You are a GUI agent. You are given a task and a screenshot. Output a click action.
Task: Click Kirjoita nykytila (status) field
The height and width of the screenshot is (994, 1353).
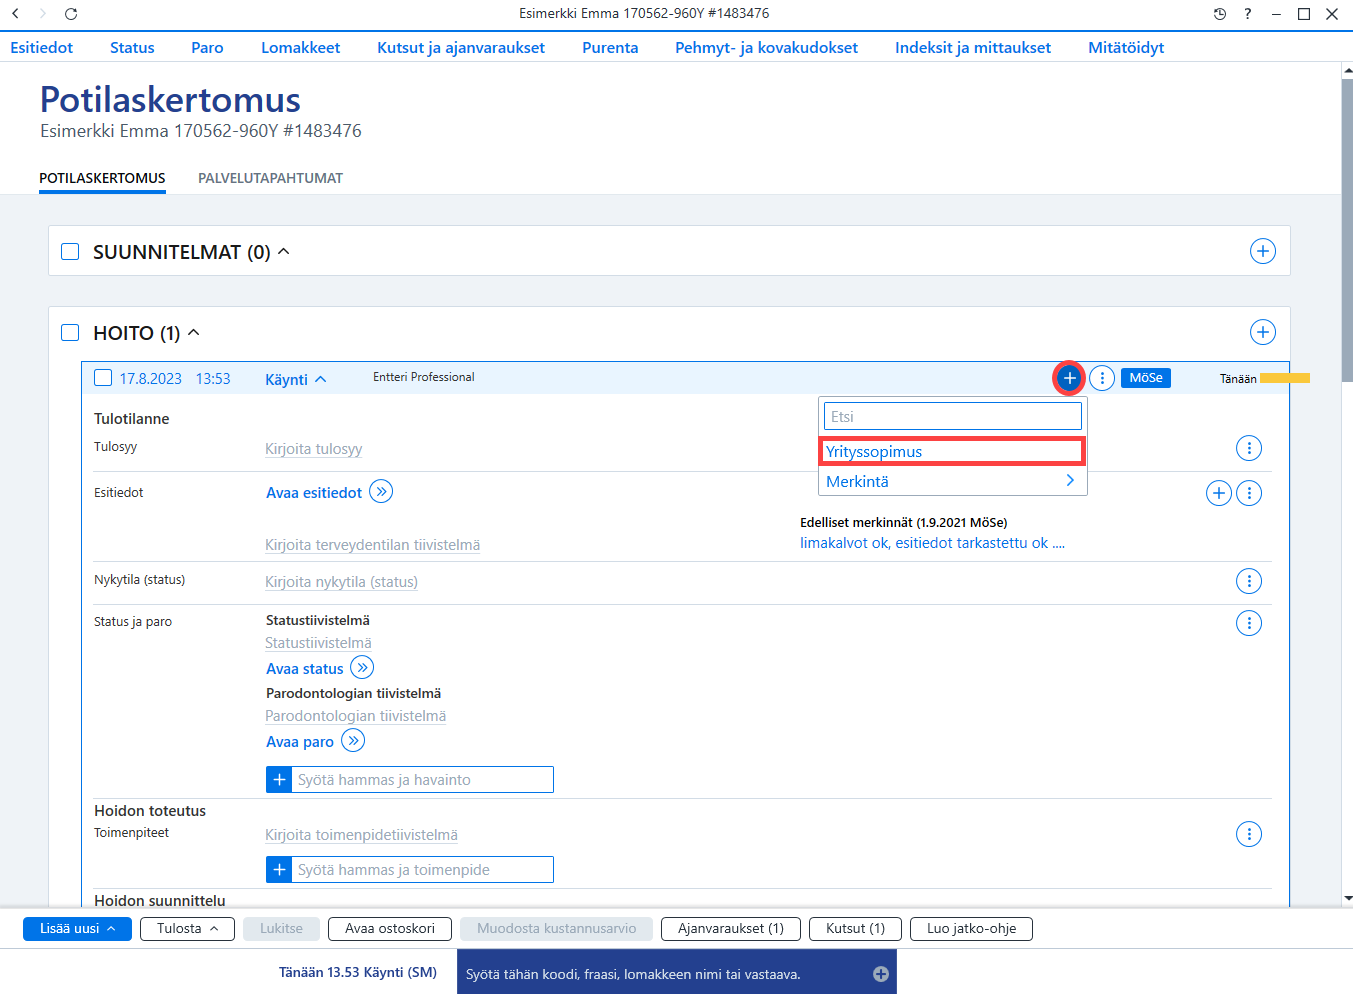(x=341, y=582)
